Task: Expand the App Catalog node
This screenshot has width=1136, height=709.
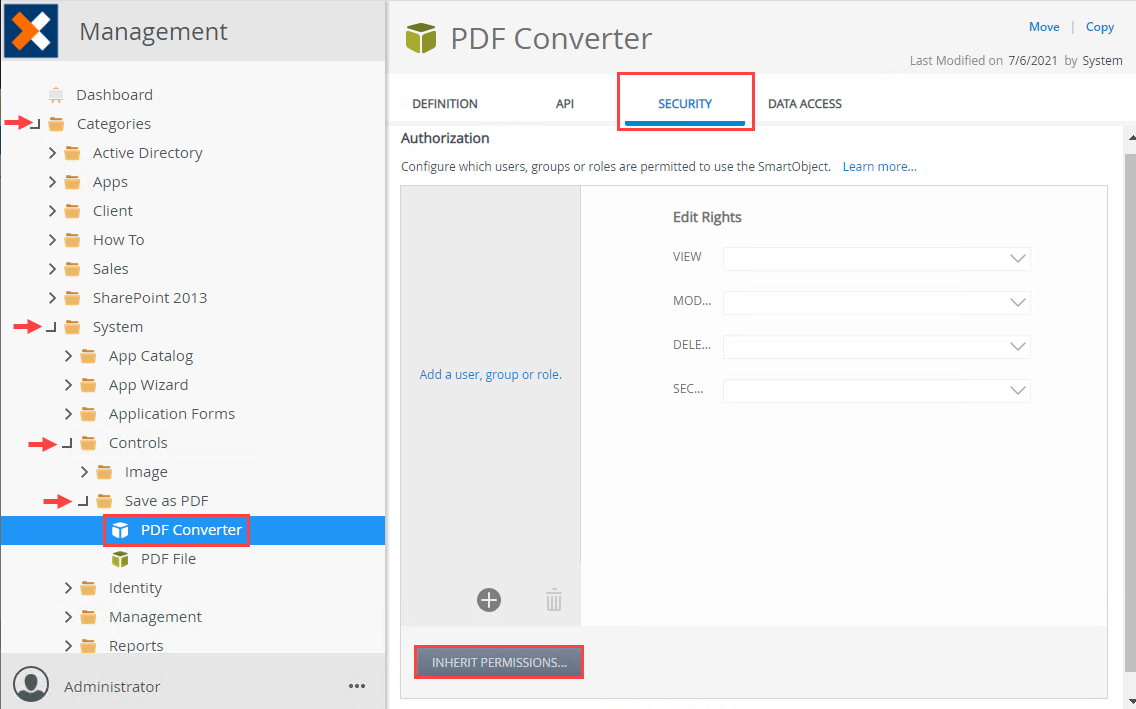Action: (x=67, y=356)
